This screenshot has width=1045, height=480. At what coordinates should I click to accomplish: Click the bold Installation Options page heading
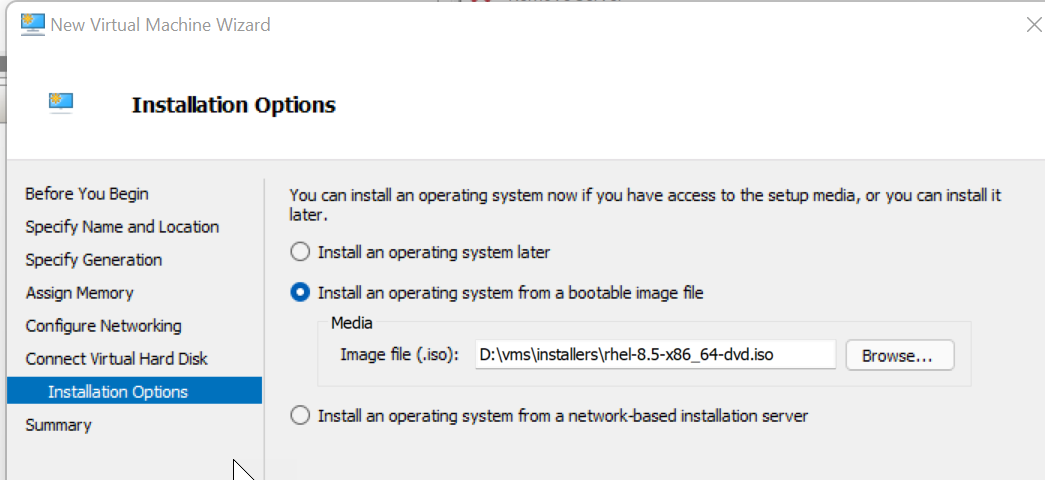(233, 105)
